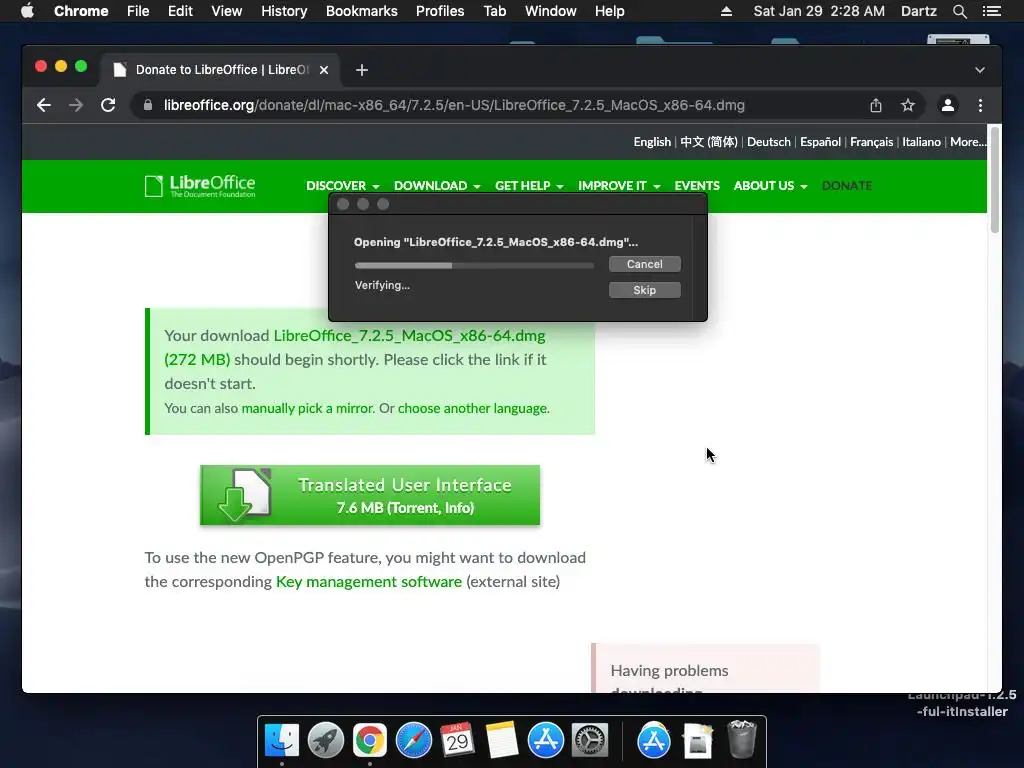Skip the dmg verification
Viewport: 1024px width, 768px height.
pos(645,290)
